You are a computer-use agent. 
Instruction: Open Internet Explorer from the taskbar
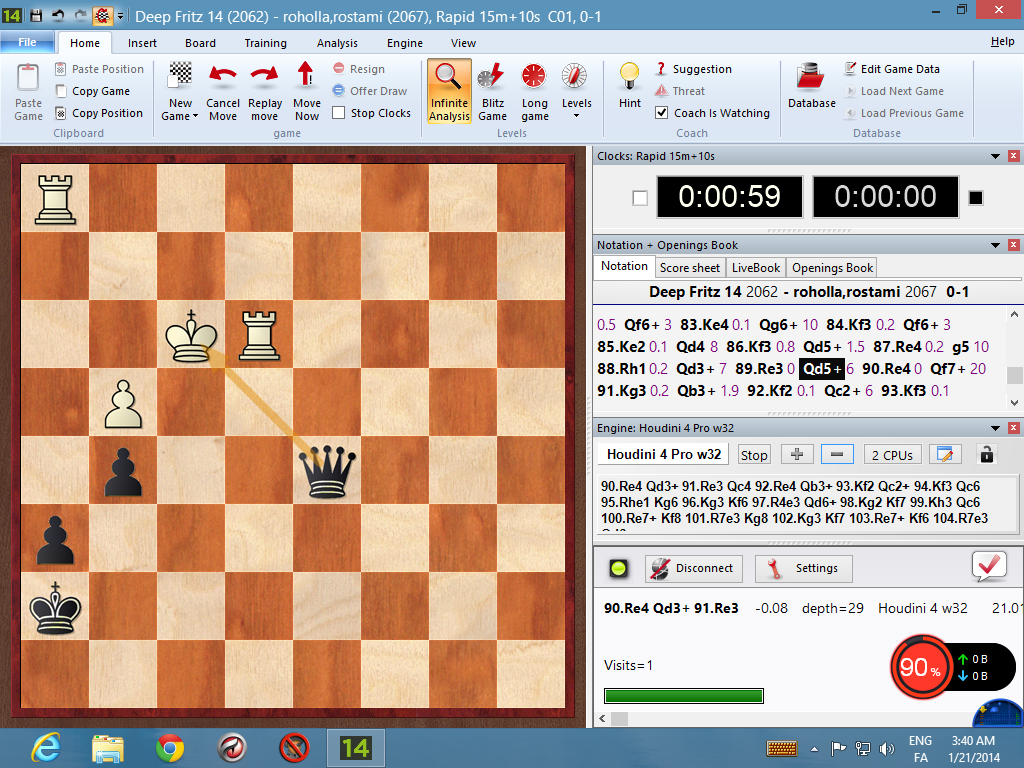pyautogui.click(x=46, y=748)
